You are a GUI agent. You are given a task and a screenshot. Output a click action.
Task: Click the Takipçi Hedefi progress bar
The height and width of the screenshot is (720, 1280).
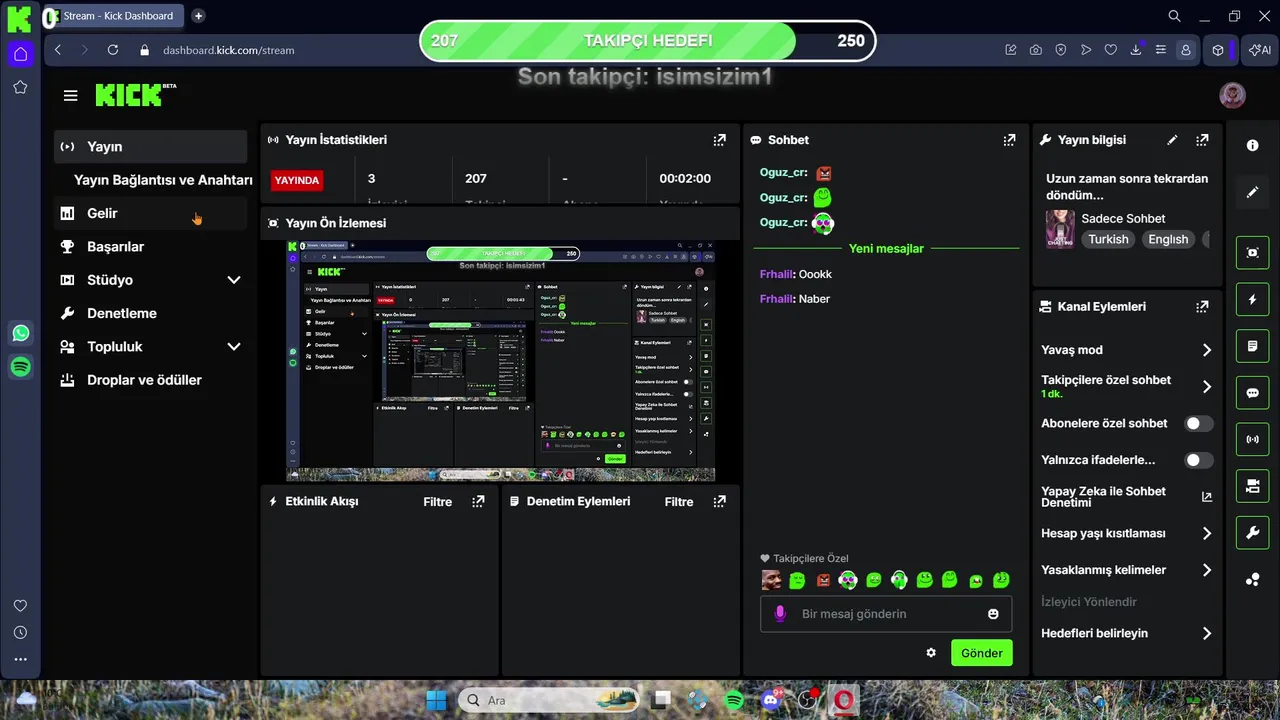(x=648, y=41)
